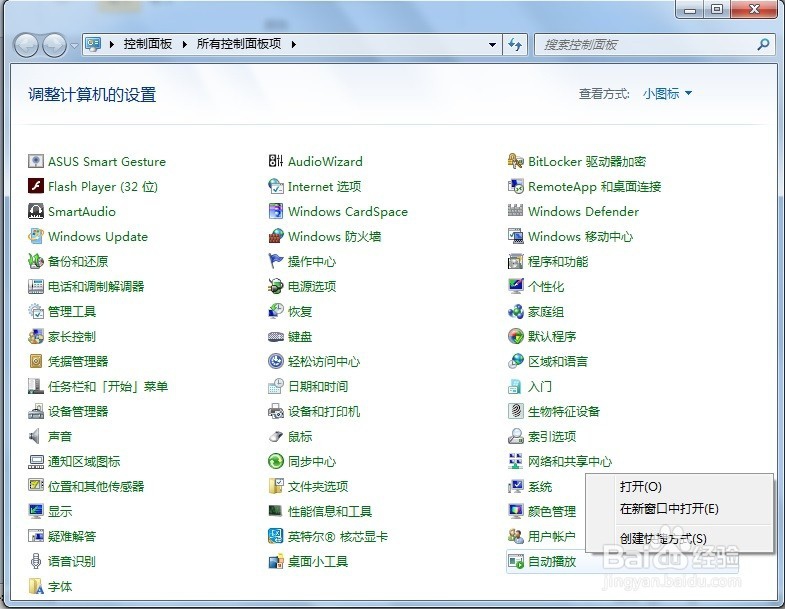Image resolution: width=785 pixels, height=609 pixels.
Task: Open the 英特尔® 核芯显卡 link
Action: (x=338, y=536)
